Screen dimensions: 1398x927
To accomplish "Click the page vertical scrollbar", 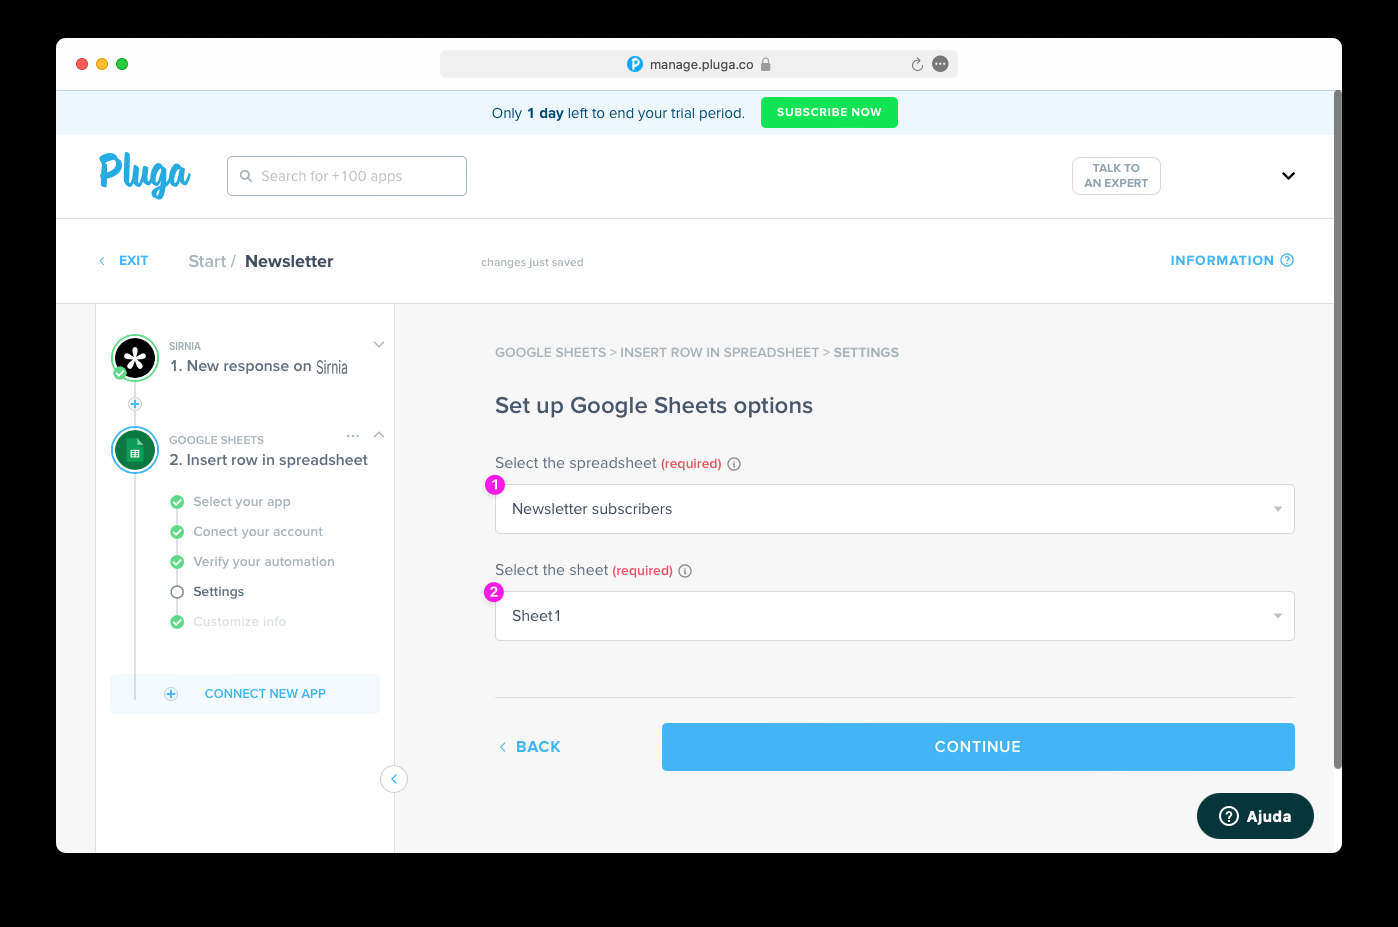I will pos(1338,430).
